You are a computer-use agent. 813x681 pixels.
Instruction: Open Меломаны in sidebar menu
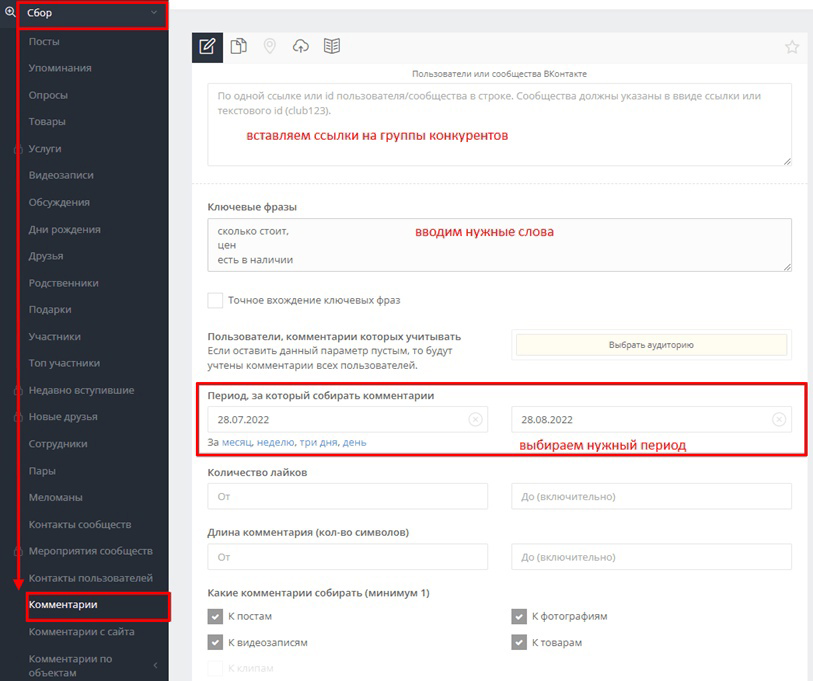tap(55, 497)
